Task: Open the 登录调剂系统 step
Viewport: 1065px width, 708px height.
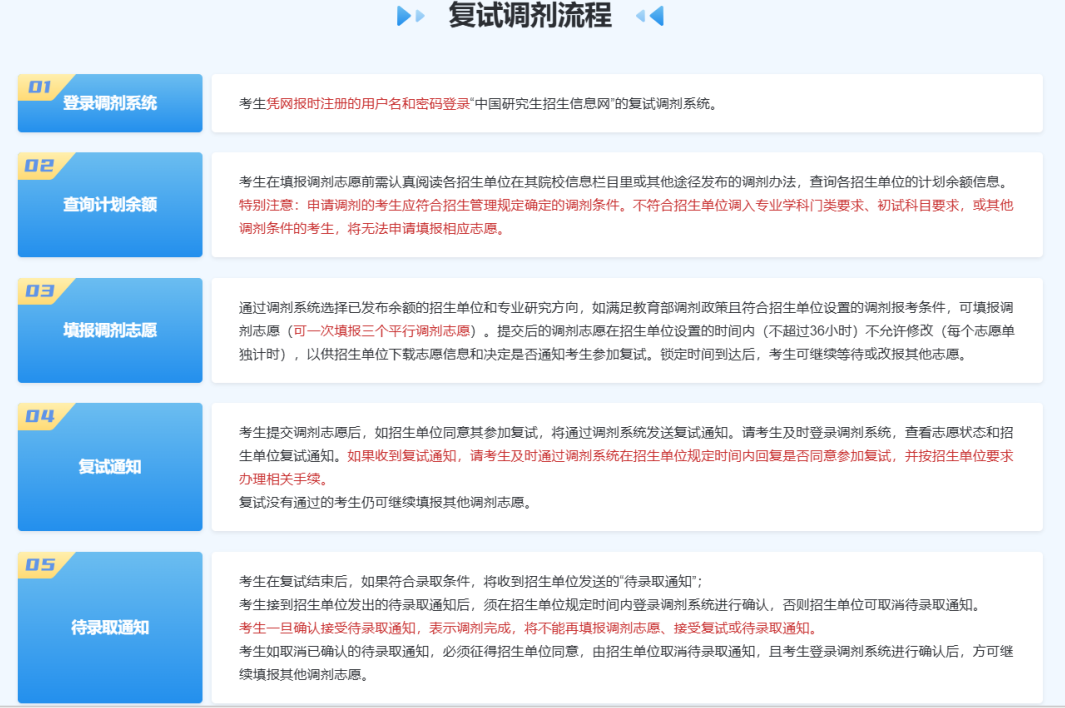Action: point(110,103)
